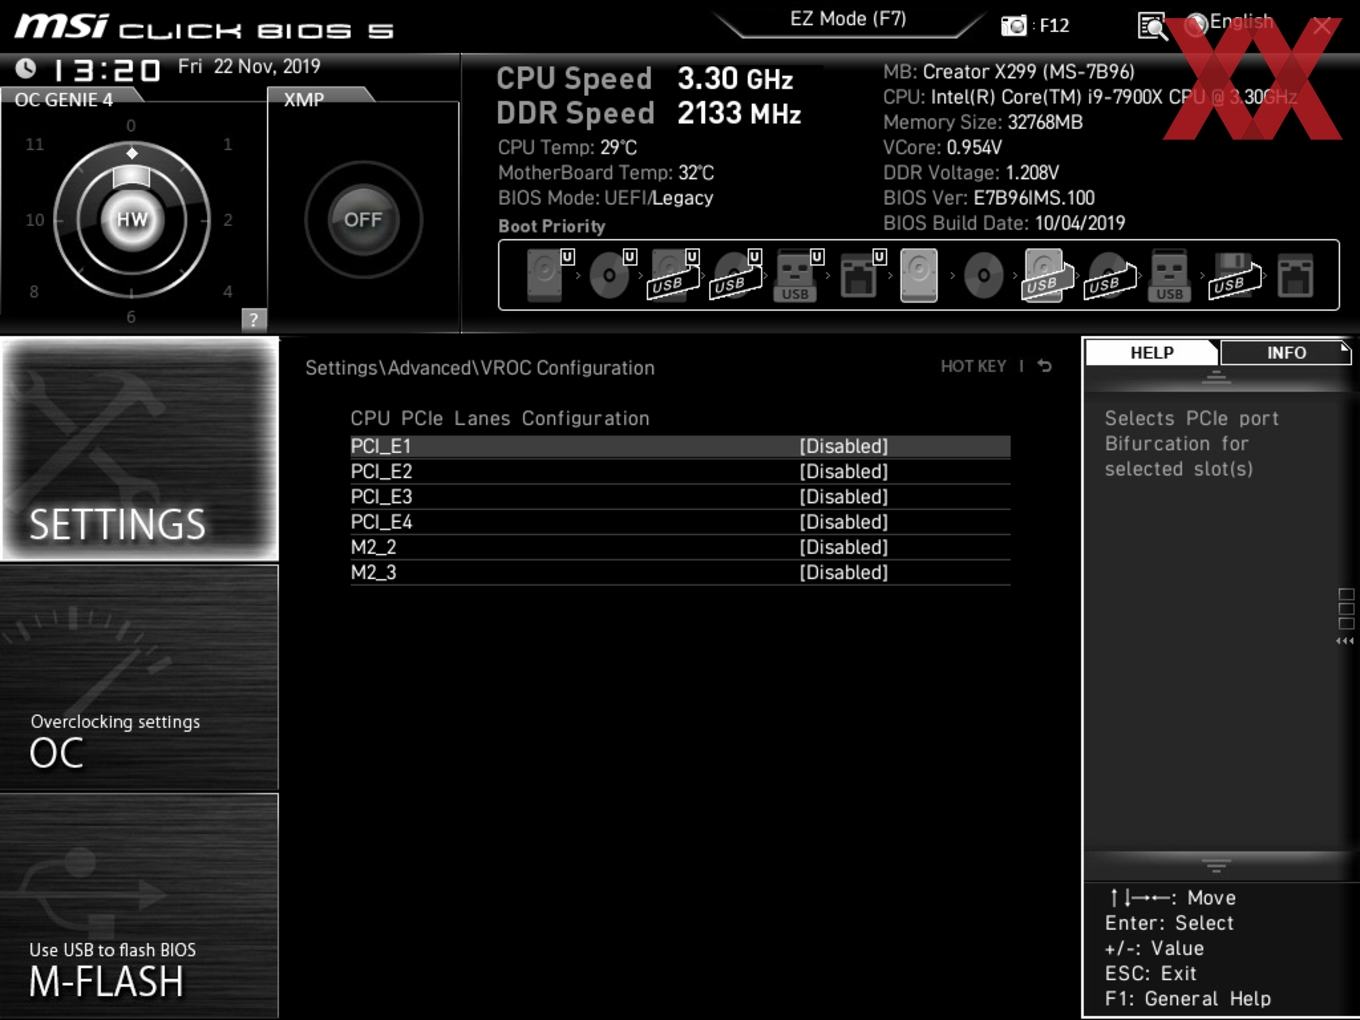1360x1020 pixels.
Task: Switch to the HELP tab
Action: (1152, 353)
